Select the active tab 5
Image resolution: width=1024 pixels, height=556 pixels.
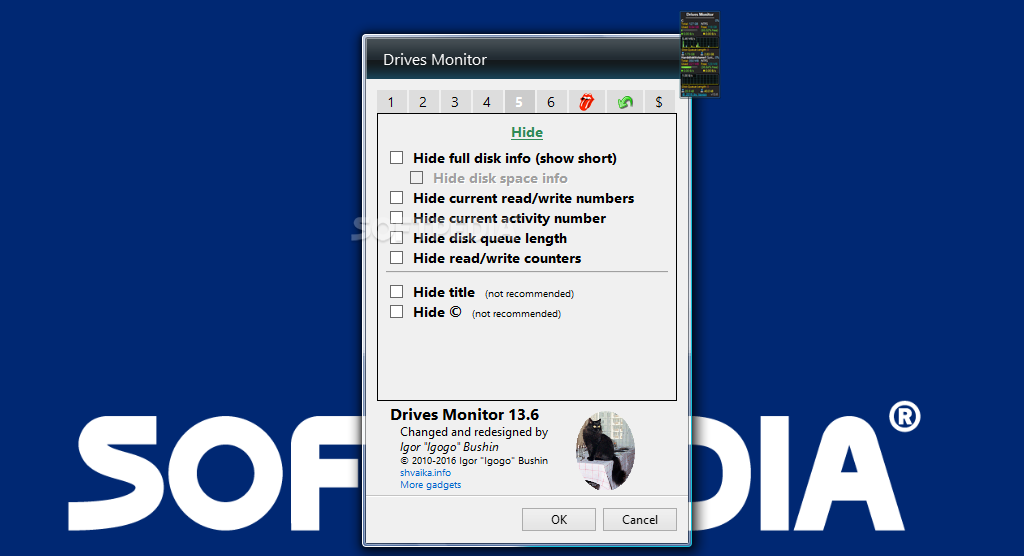pyautogui.click(x=519, y=102)
